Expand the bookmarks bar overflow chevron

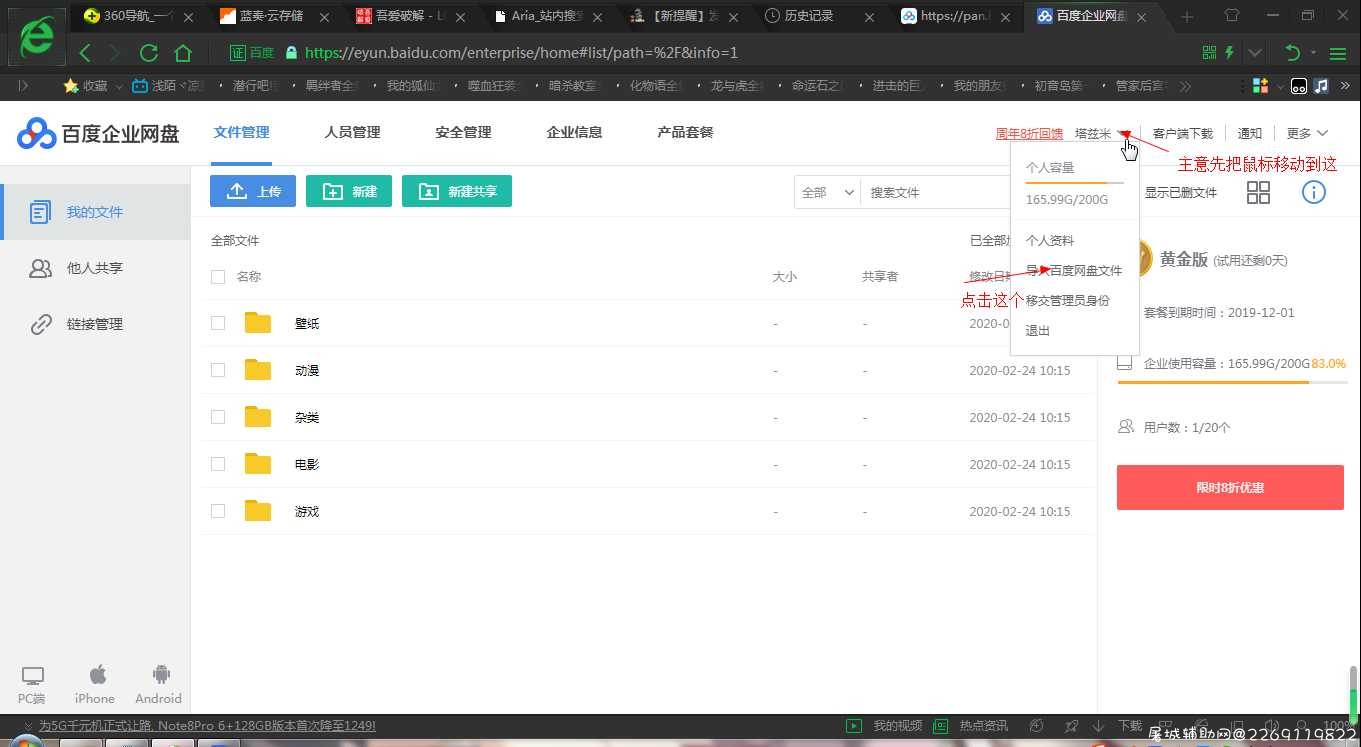pos(1185,86)
